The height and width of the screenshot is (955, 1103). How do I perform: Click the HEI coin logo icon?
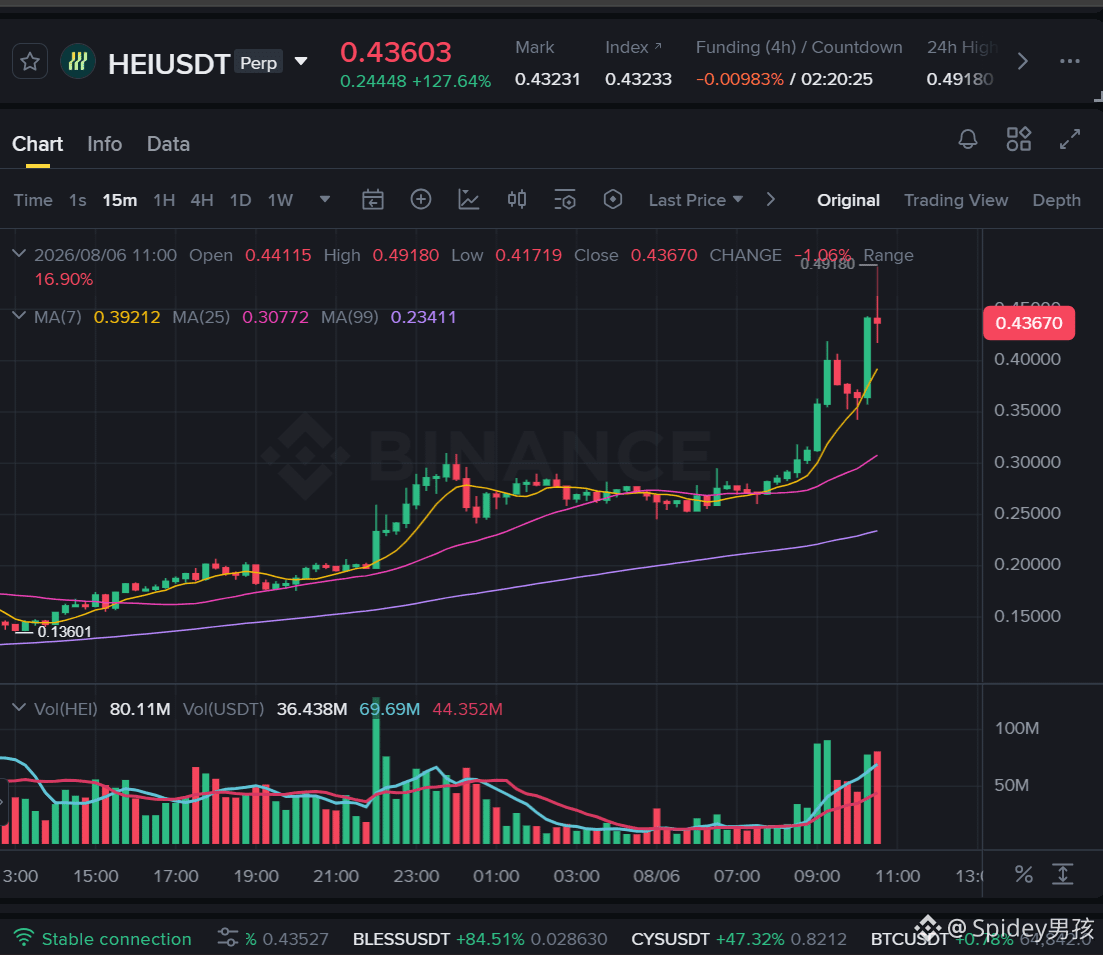pyautogui.click(x=78, y=62)
